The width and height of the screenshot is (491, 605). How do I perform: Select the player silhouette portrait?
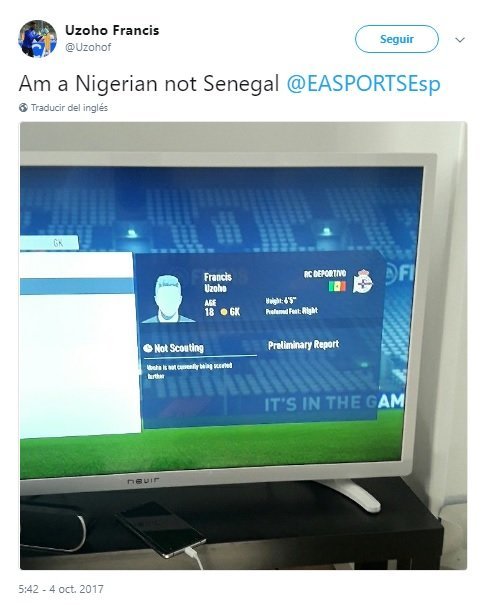point(168,298)
